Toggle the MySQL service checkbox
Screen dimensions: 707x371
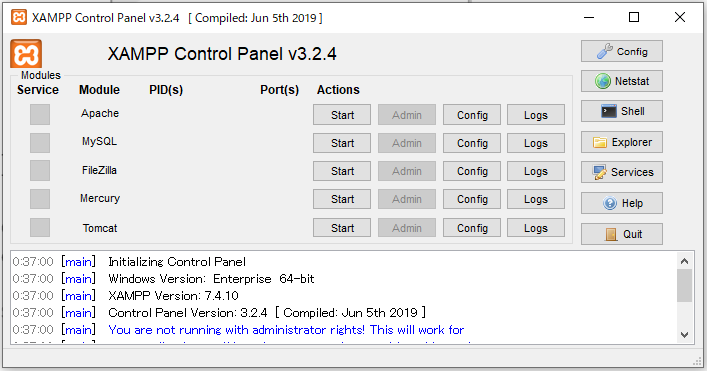point(40,143)
